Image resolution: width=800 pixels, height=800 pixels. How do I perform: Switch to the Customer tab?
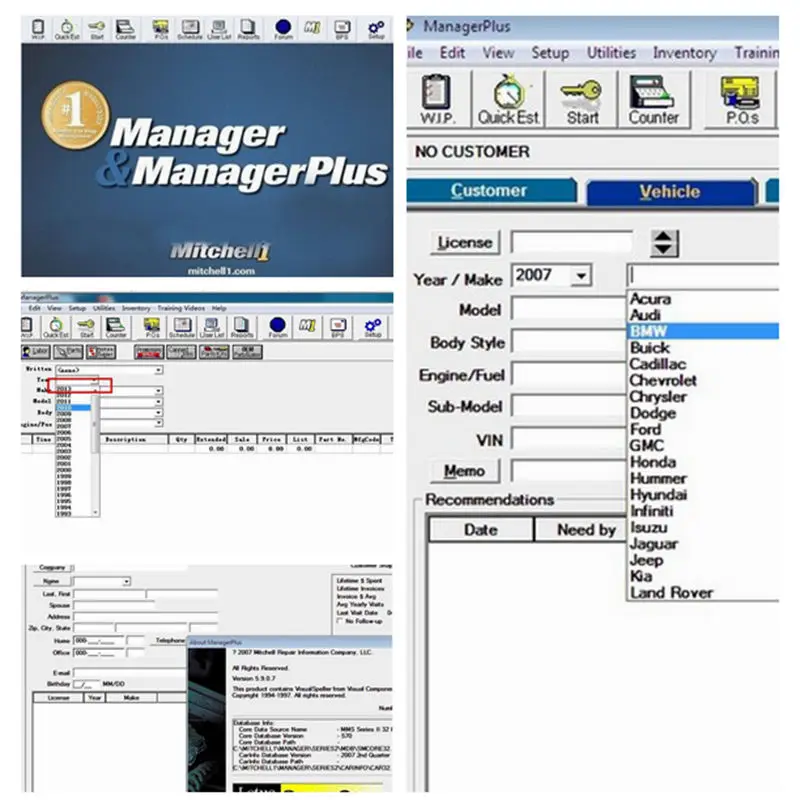click(491, 190)
